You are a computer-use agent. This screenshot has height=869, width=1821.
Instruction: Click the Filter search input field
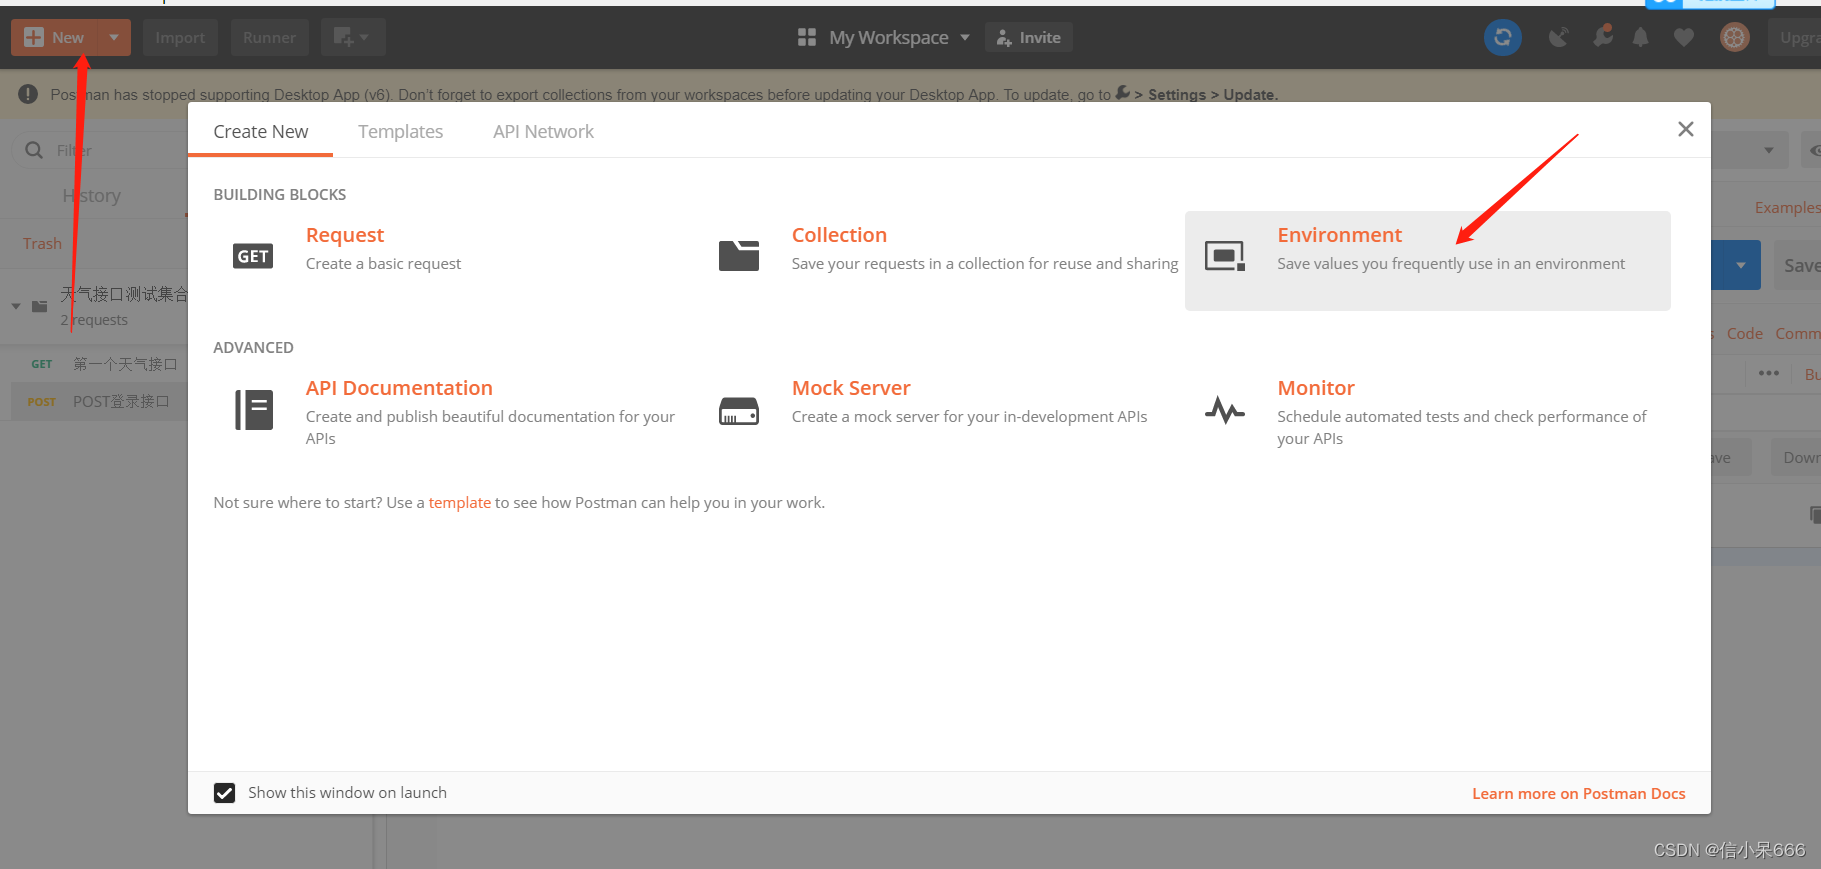100,150
